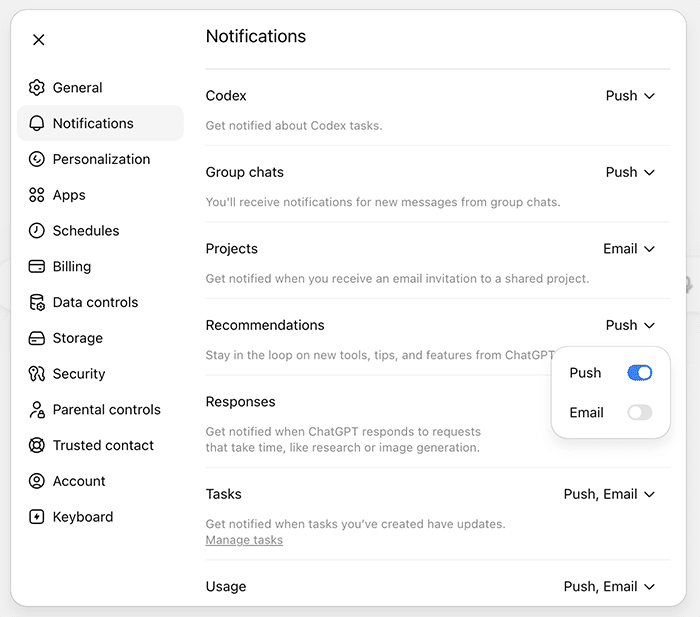Click the Personalization icon in sidebar
Screen dimensions: 700x617
point(37,159)
